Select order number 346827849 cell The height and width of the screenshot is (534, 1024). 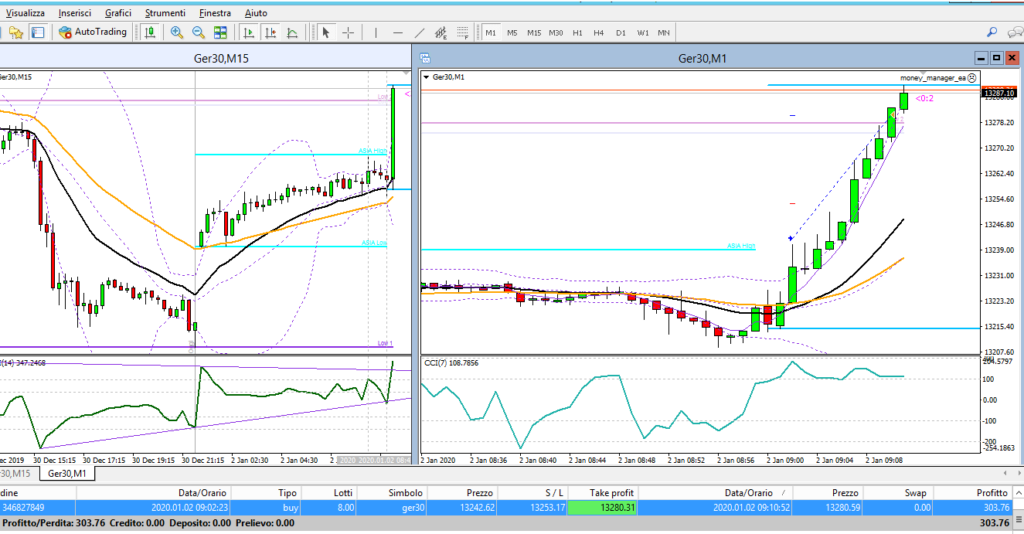click(x=38, y=507)
